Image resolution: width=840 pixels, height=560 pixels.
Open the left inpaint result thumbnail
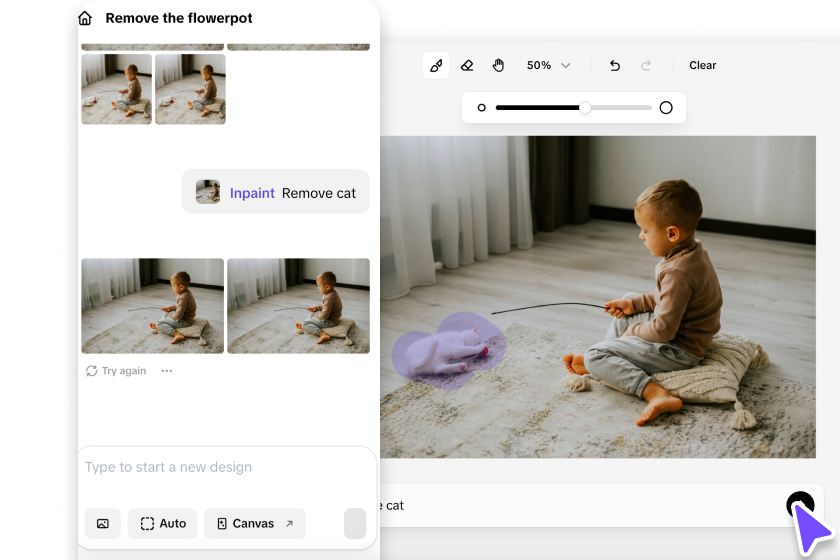tap(152, 306)
